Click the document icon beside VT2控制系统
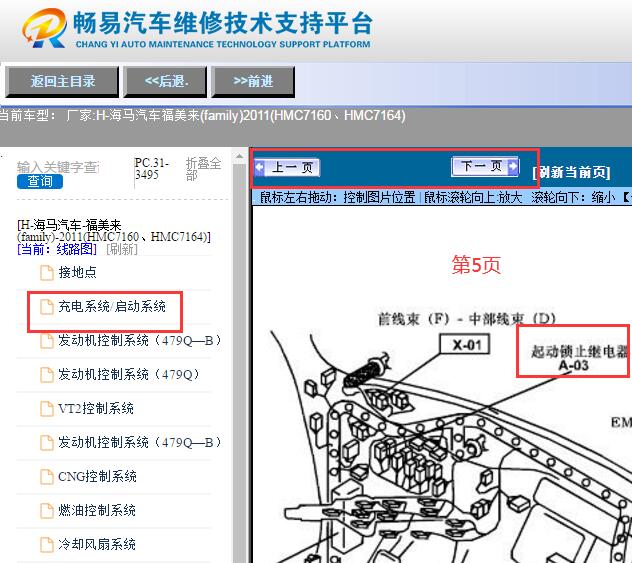The image size is (632, 563). [x=47, y=409]
